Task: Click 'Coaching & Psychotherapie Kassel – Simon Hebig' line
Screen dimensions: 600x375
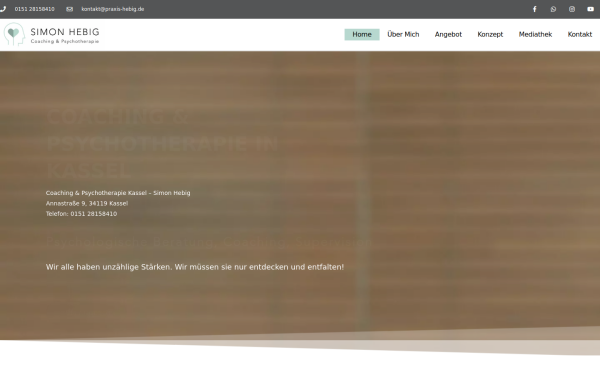Action: [118, 193]
